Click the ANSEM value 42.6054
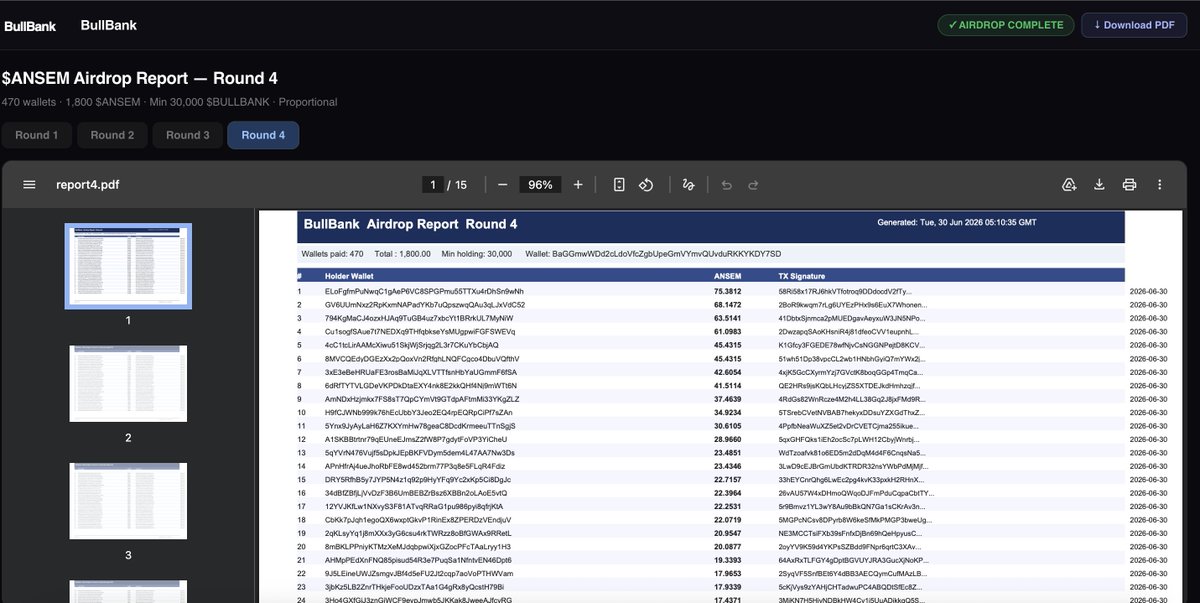Image resolution: width=1200 pixels, height=603 pixels. pyautogui.click(x=726, y=372)
